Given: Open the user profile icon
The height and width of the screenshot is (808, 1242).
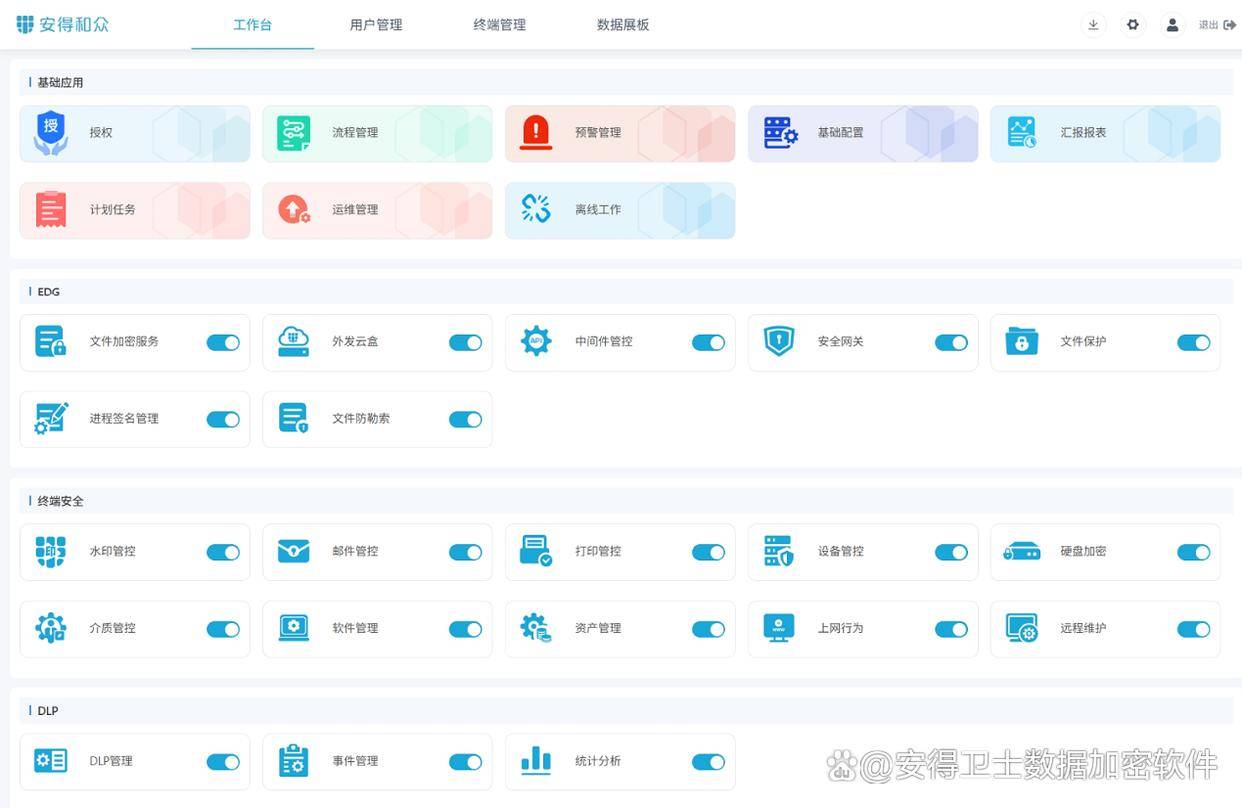Looking at the screenshot, I should [x=1173, y=25].
